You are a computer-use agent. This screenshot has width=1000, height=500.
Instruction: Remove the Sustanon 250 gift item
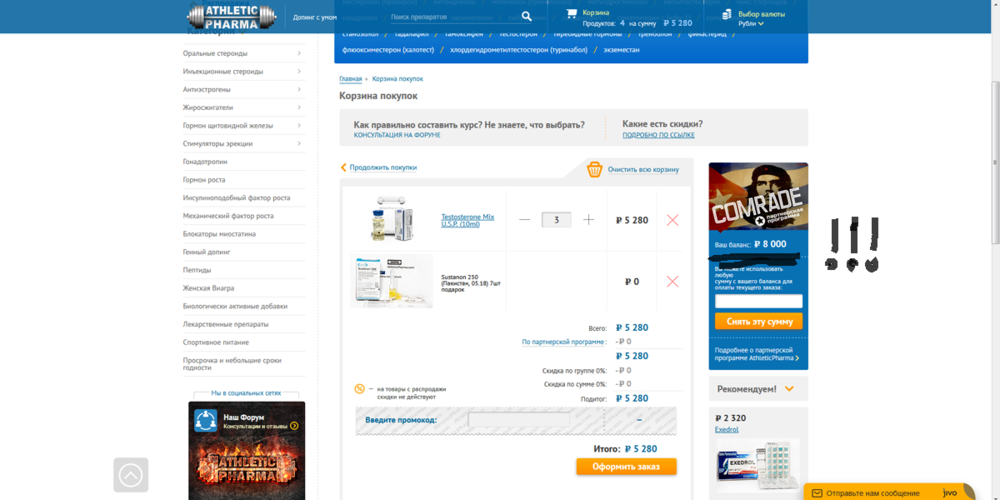672,282
